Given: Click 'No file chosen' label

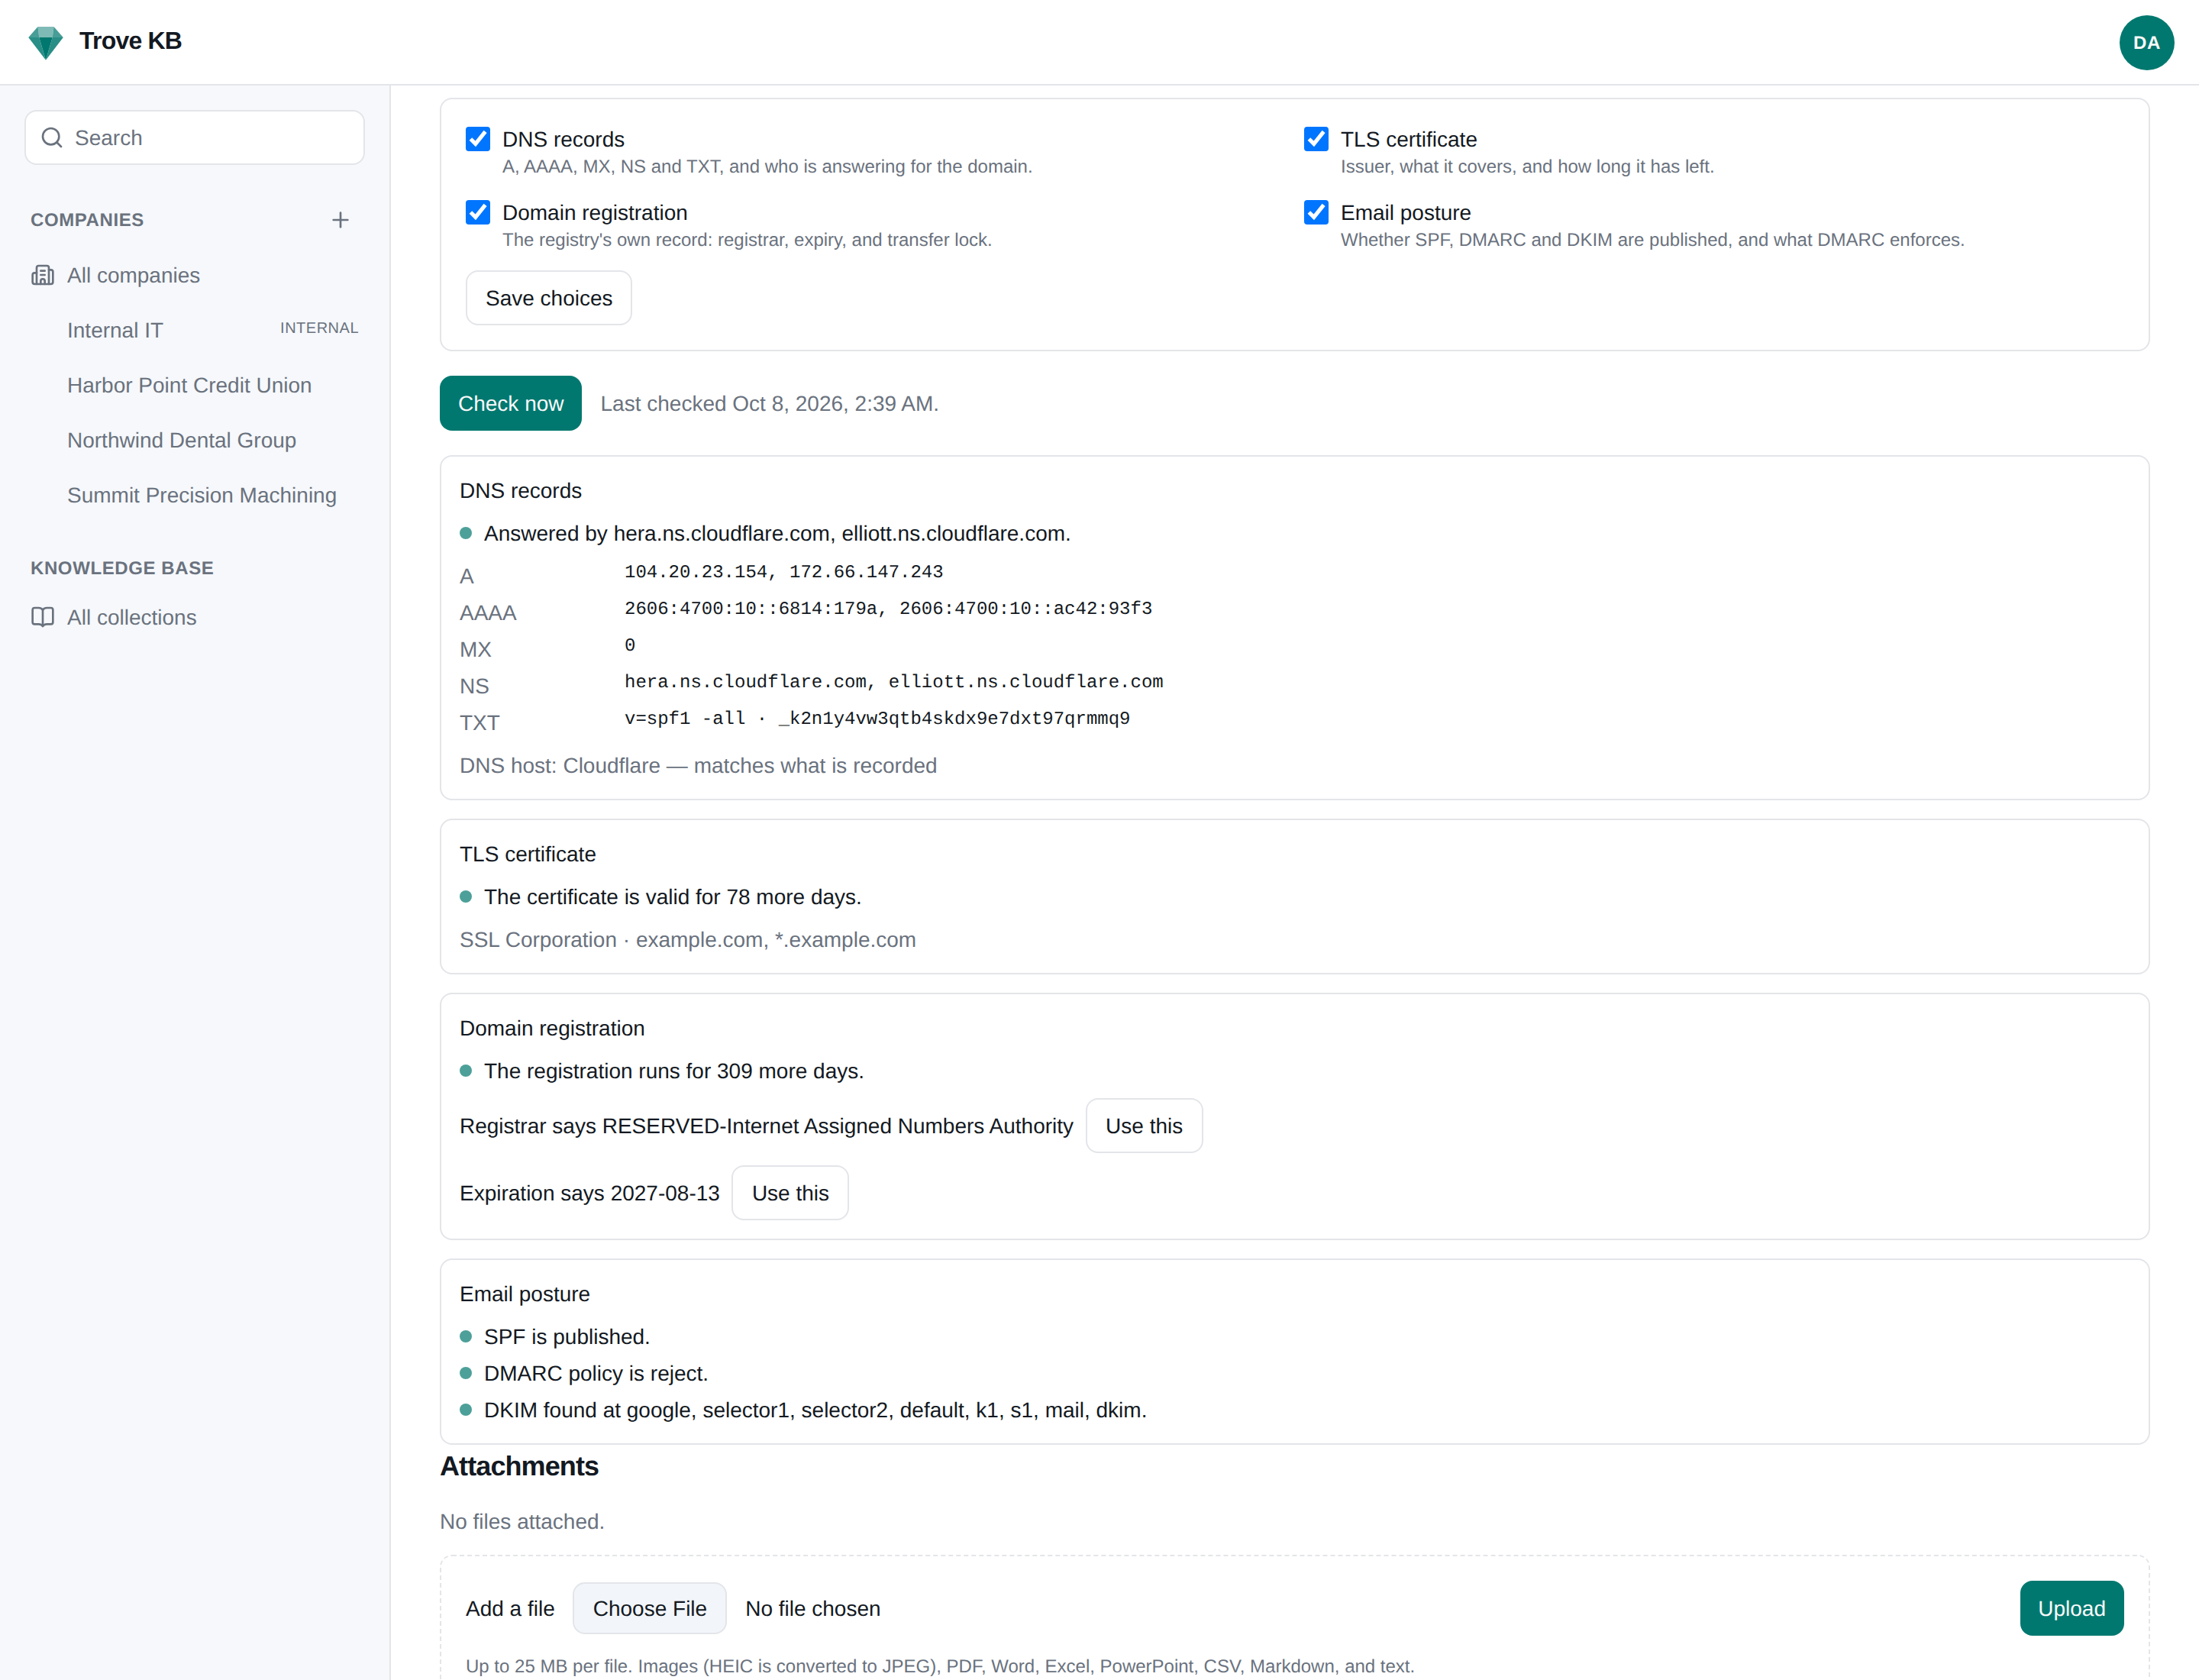Looking at the screenshot, I should [x=813, y=1609].
